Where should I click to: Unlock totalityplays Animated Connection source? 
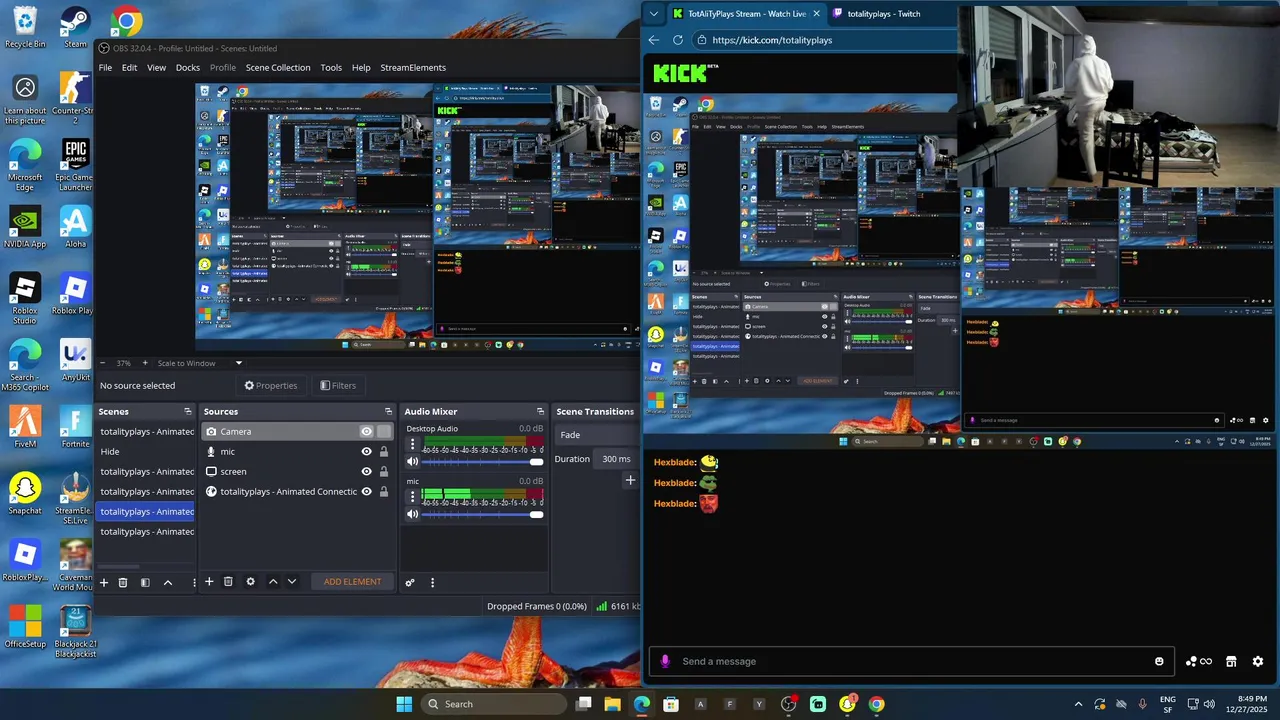pyautogui.click(x=383, y=491)
